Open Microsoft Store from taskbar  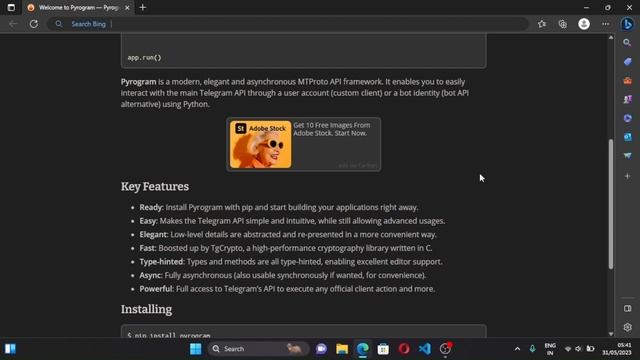(x=383, y=349)
